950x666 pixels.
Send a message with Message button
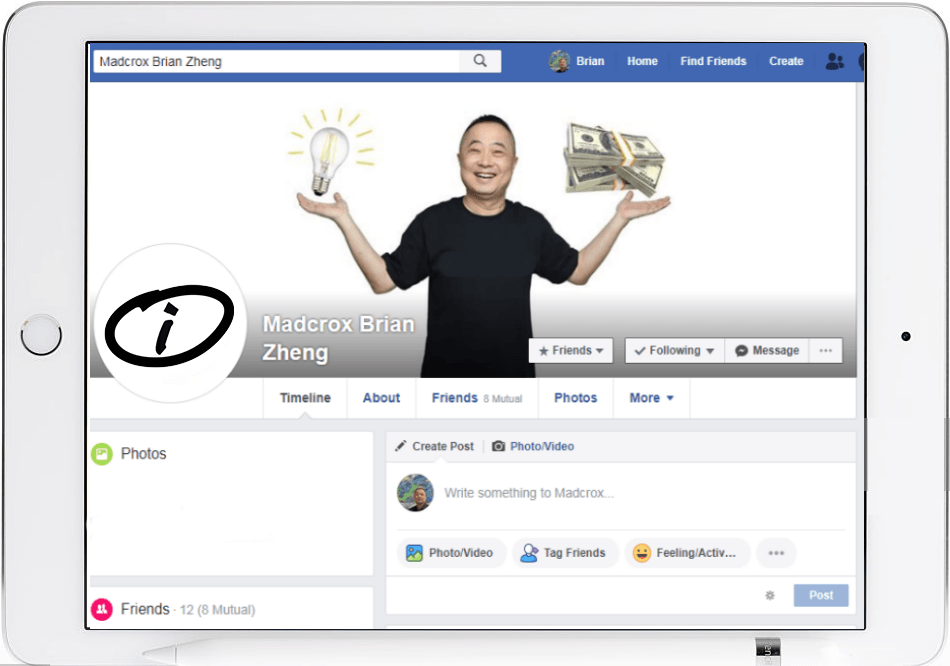[767, 350]
